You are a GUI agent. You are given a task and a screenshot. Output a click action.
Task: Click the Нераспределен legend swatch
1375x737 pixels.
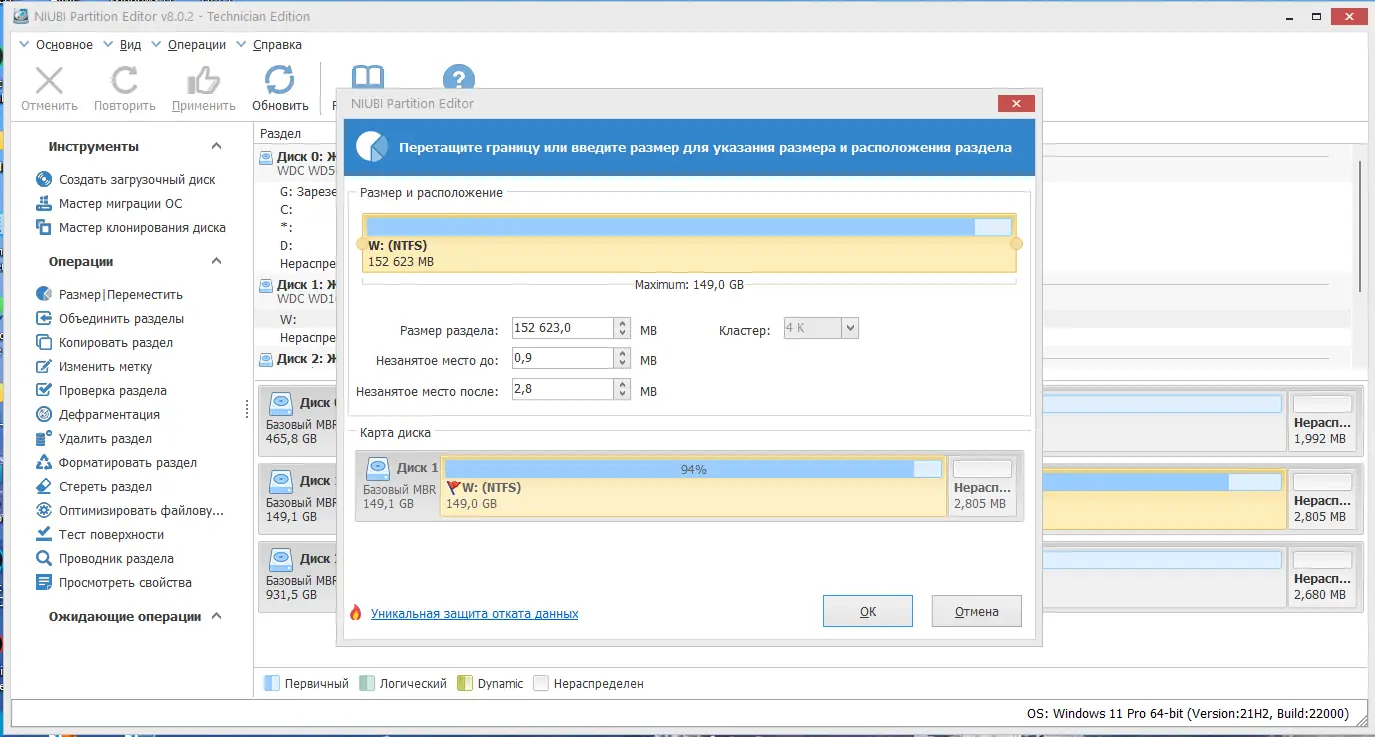tap(541, 684)
